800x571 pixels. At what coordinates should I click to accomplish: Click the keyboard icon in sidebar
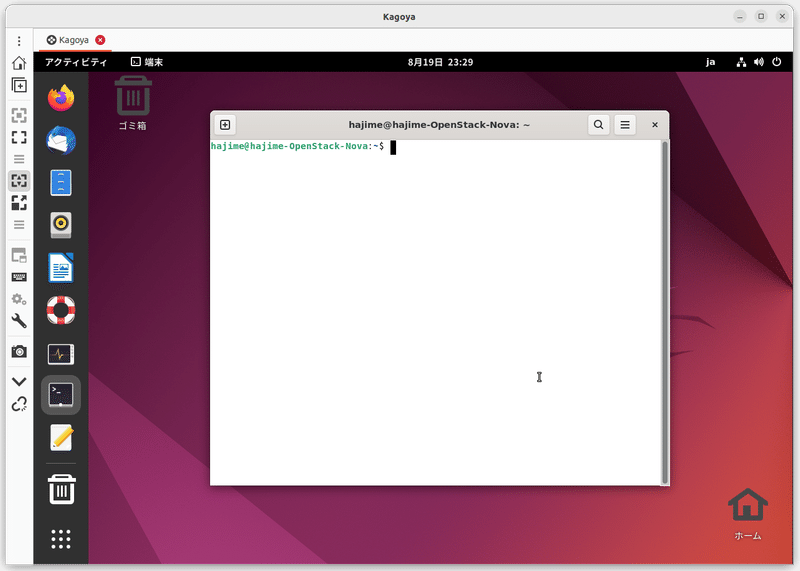coord(19,277)
